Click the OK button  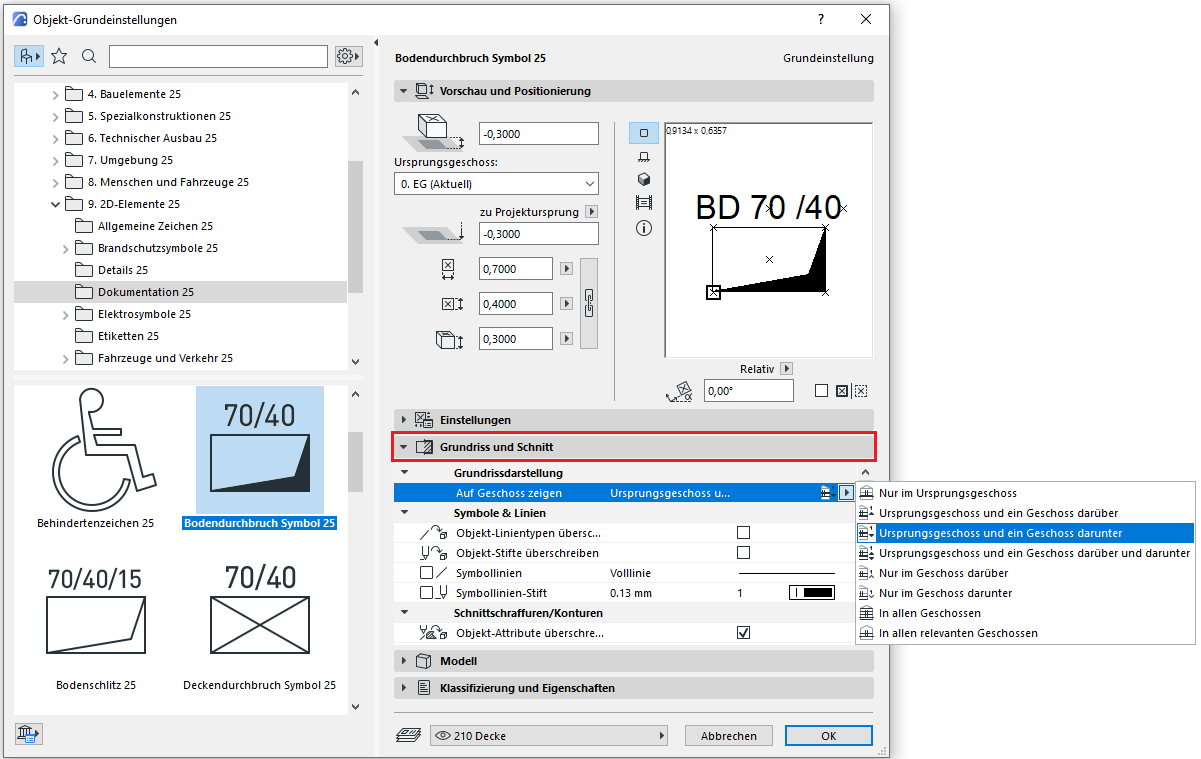[828, 736]
